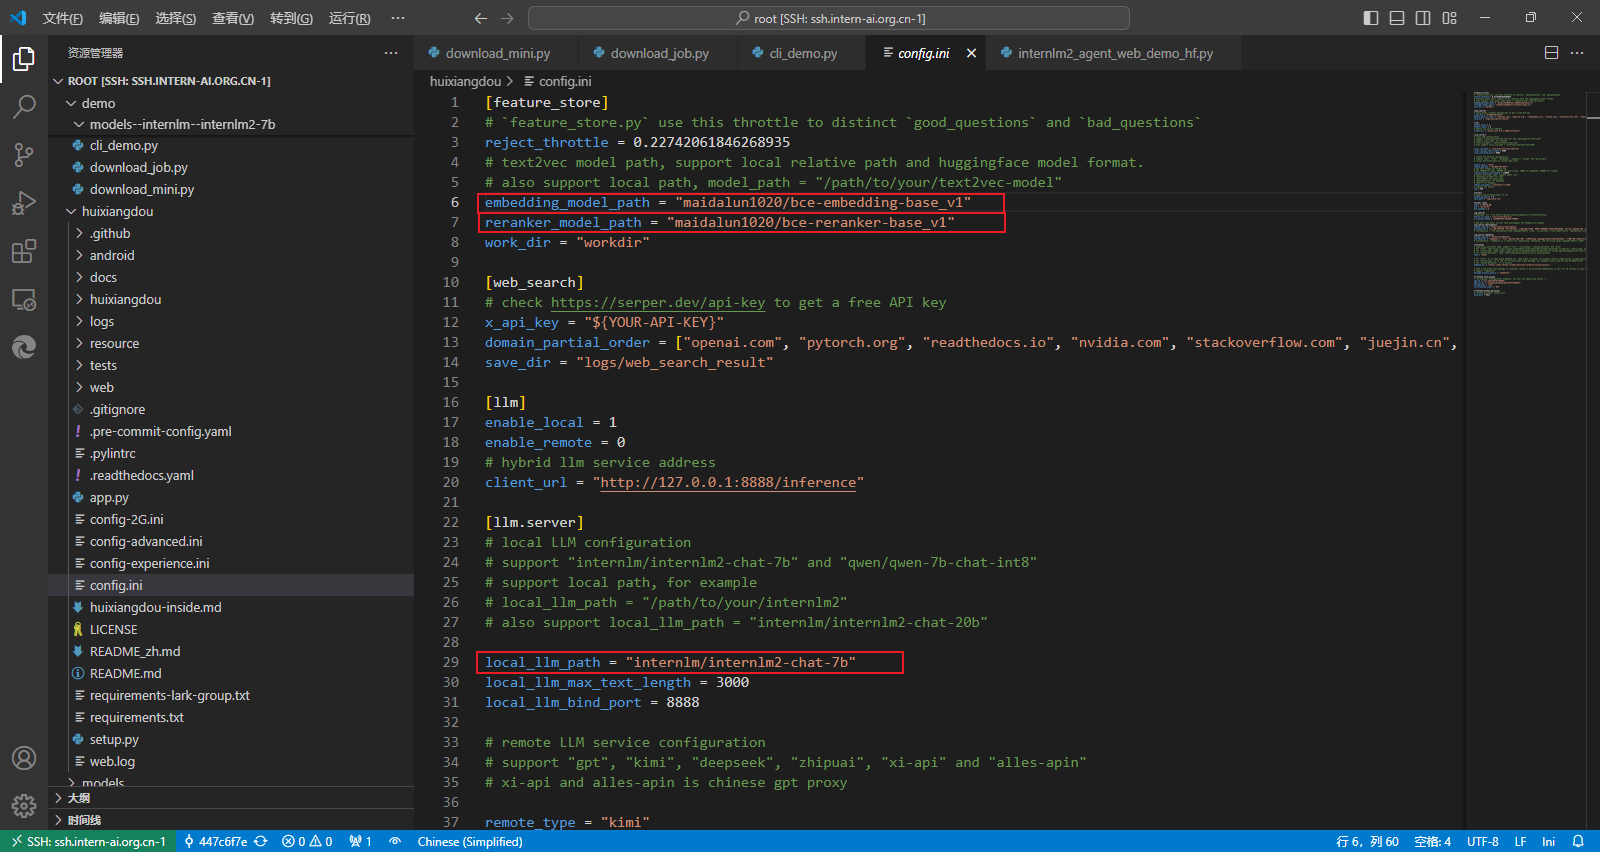Viewport: 1600px width, 852px height.
Task: Expand the docs folder
Action: pyautogui.click(x=103, y=277)
